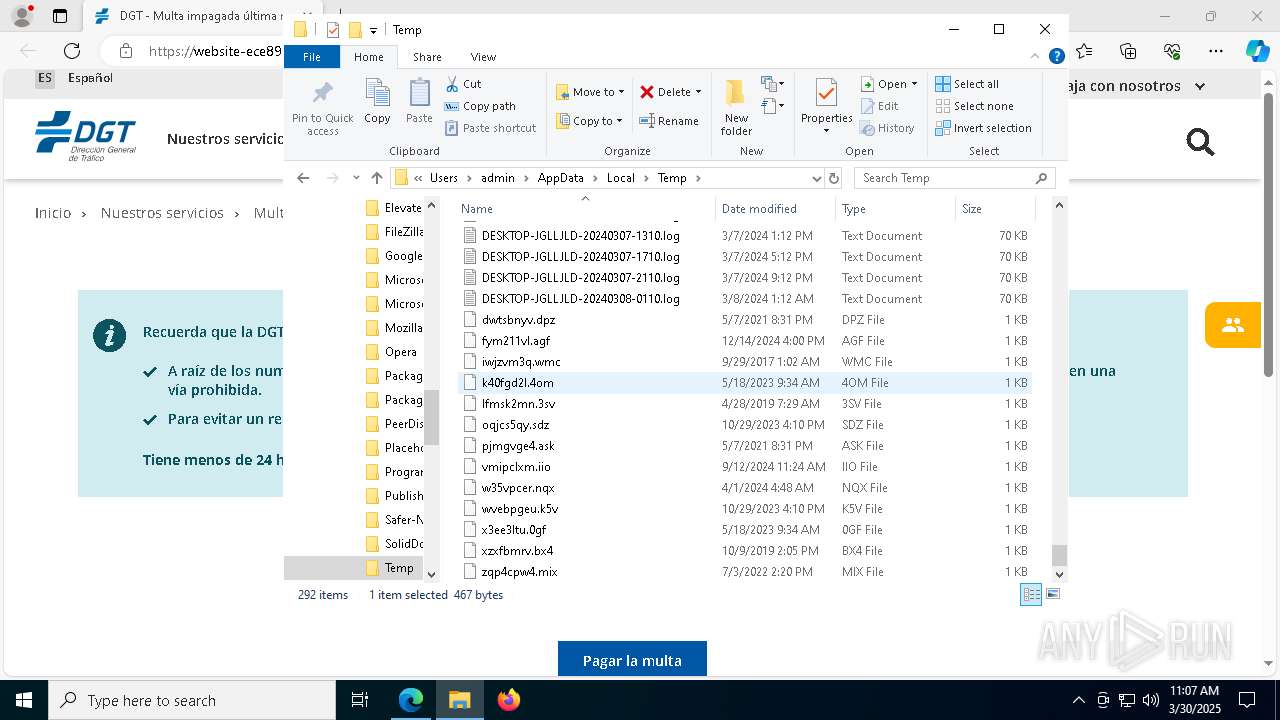
Task: Open the Copy to dropdown
Action: coord(590,121)
